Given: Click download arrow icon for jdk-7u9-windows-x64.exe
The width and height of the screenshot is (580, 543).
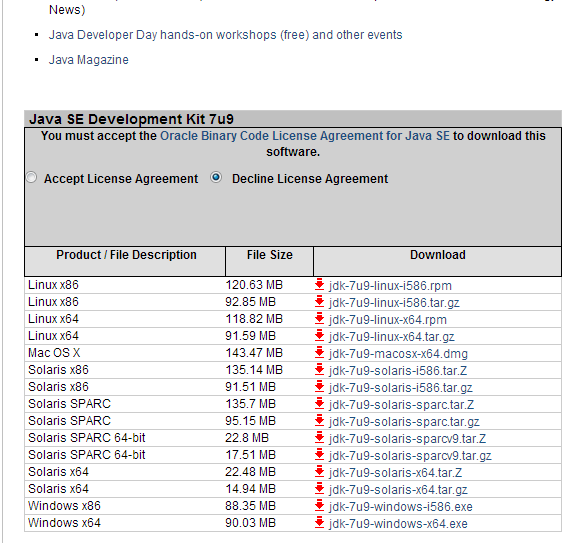Looking at the screenshot, I should [319, 523].
